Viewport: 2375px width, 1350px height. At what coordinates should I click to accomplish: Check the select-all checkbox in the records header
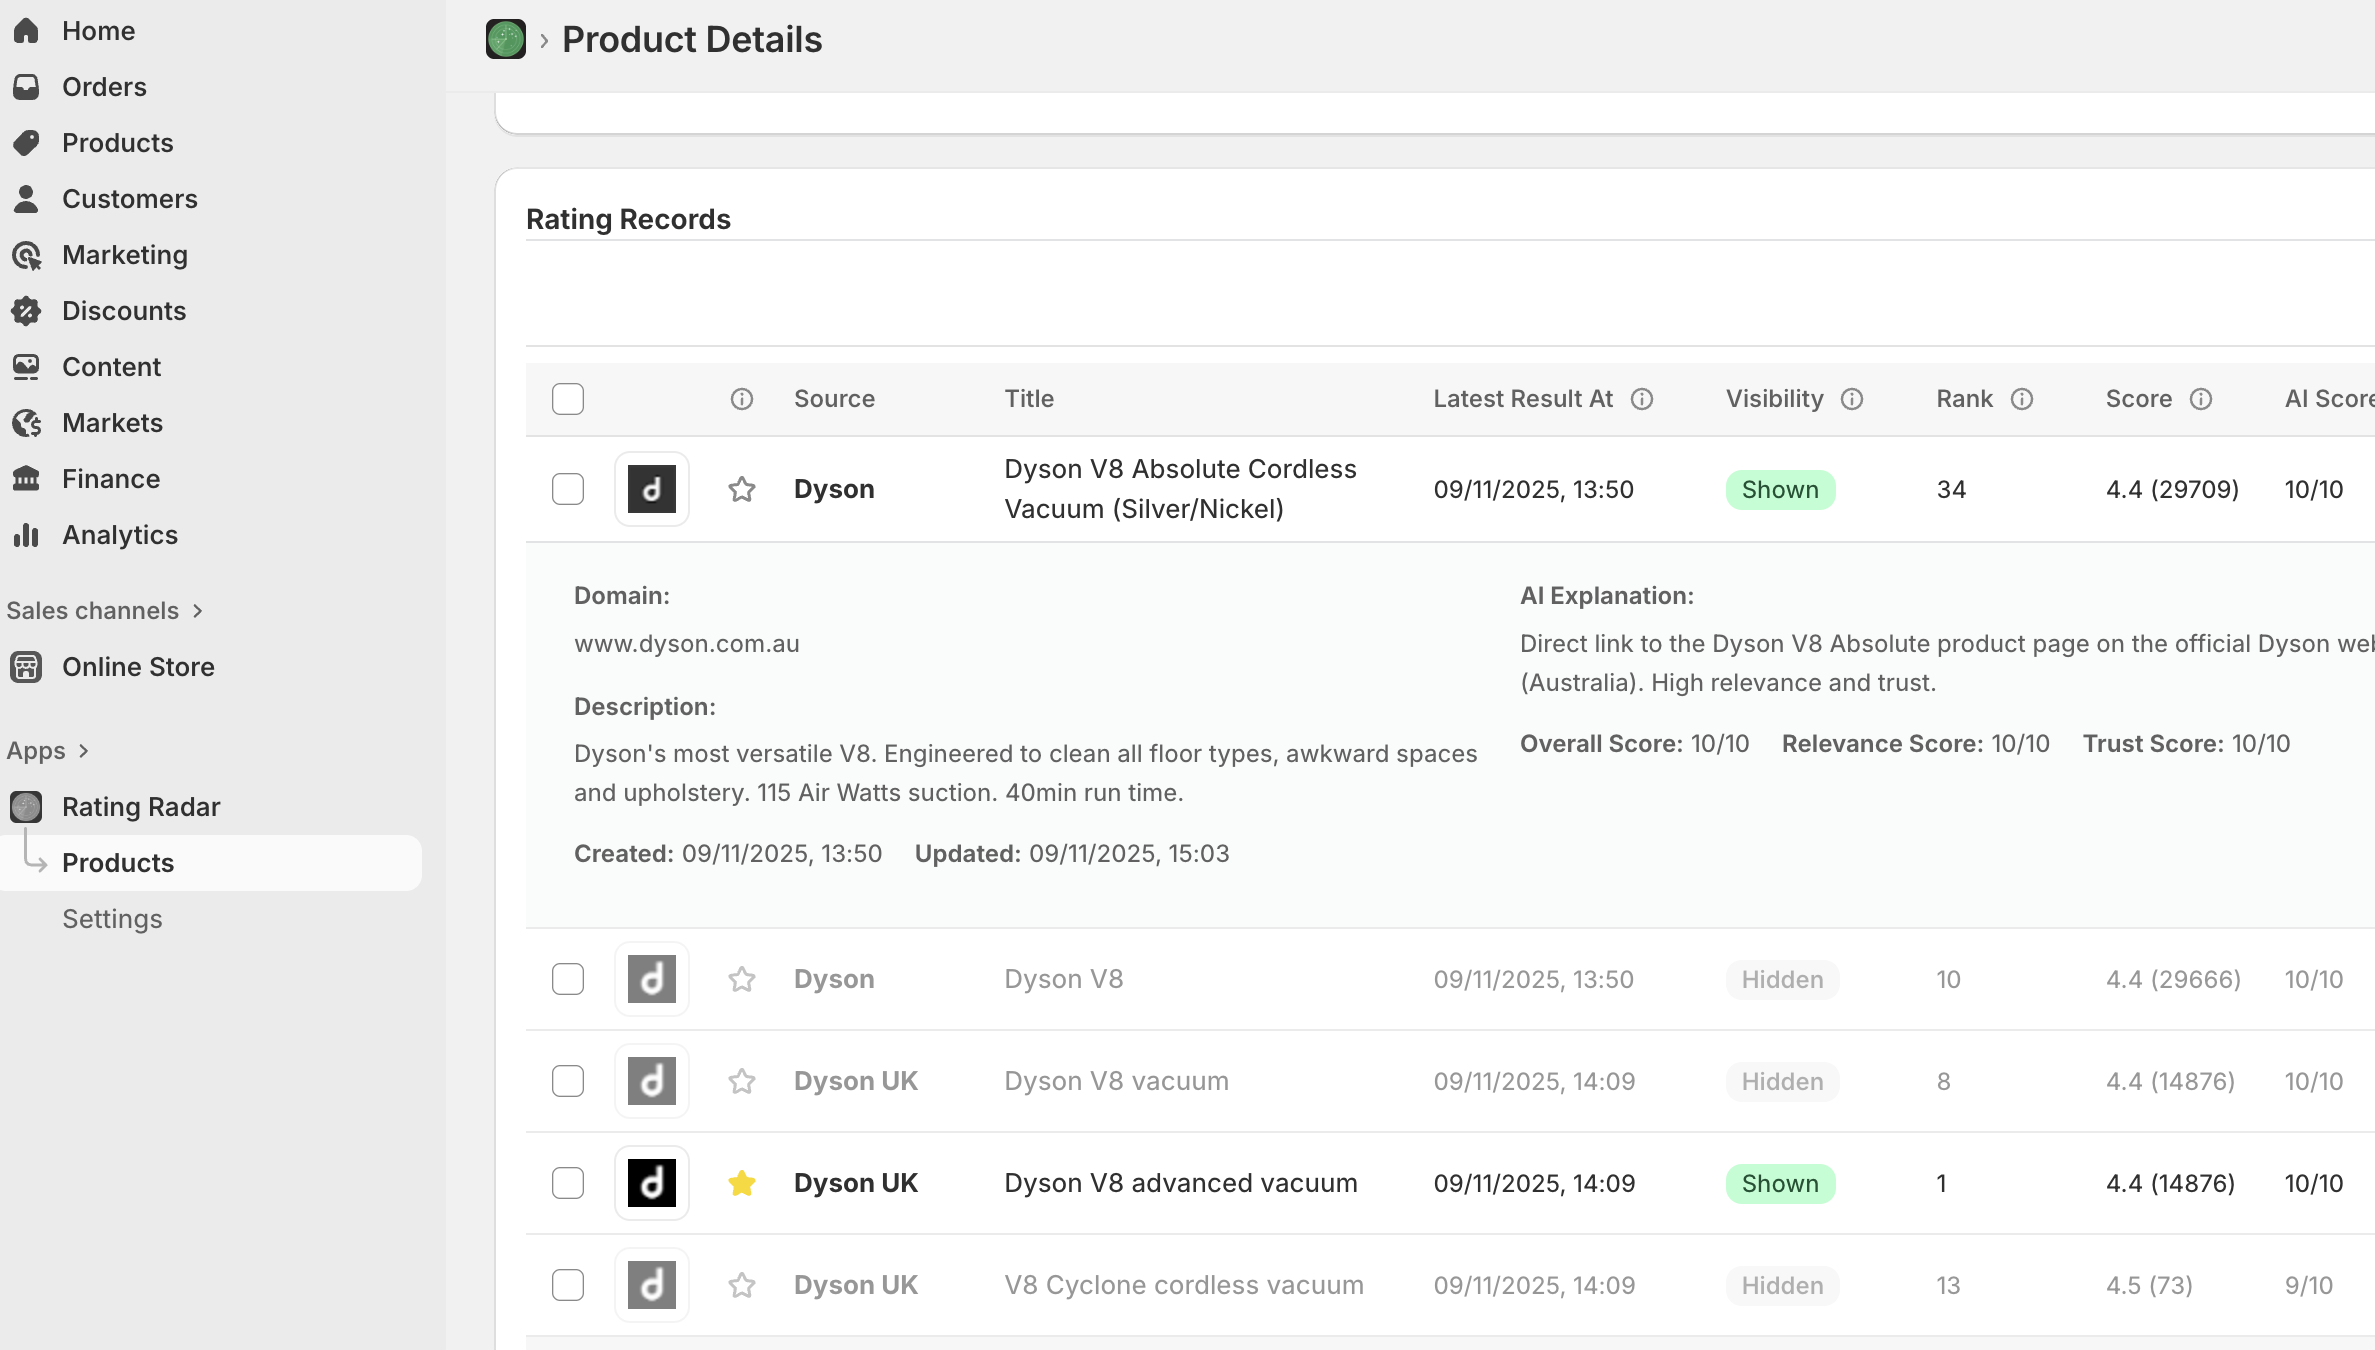tap(567, 398)
